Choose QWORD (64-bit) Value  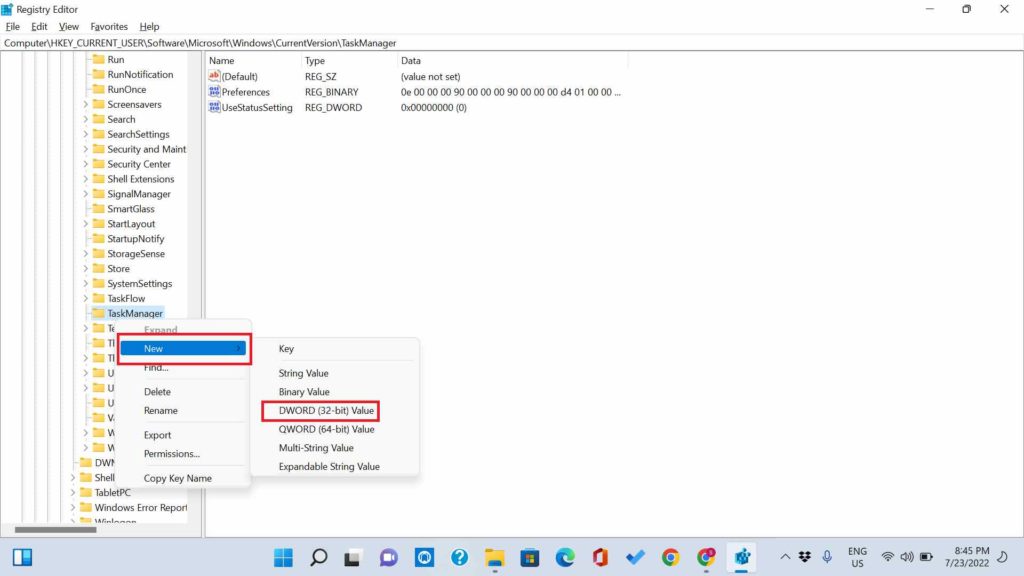click(327, 429)
